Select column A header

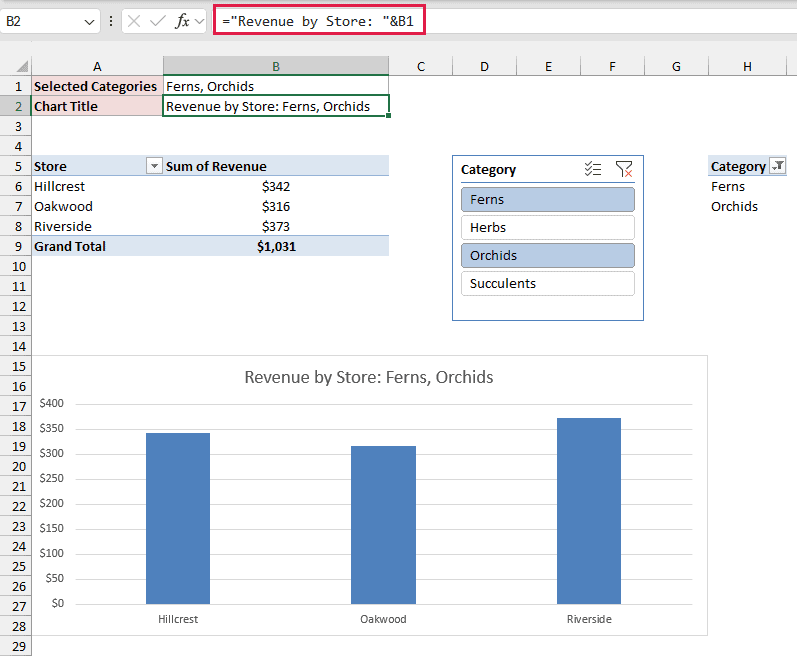(x=97, y=66)
